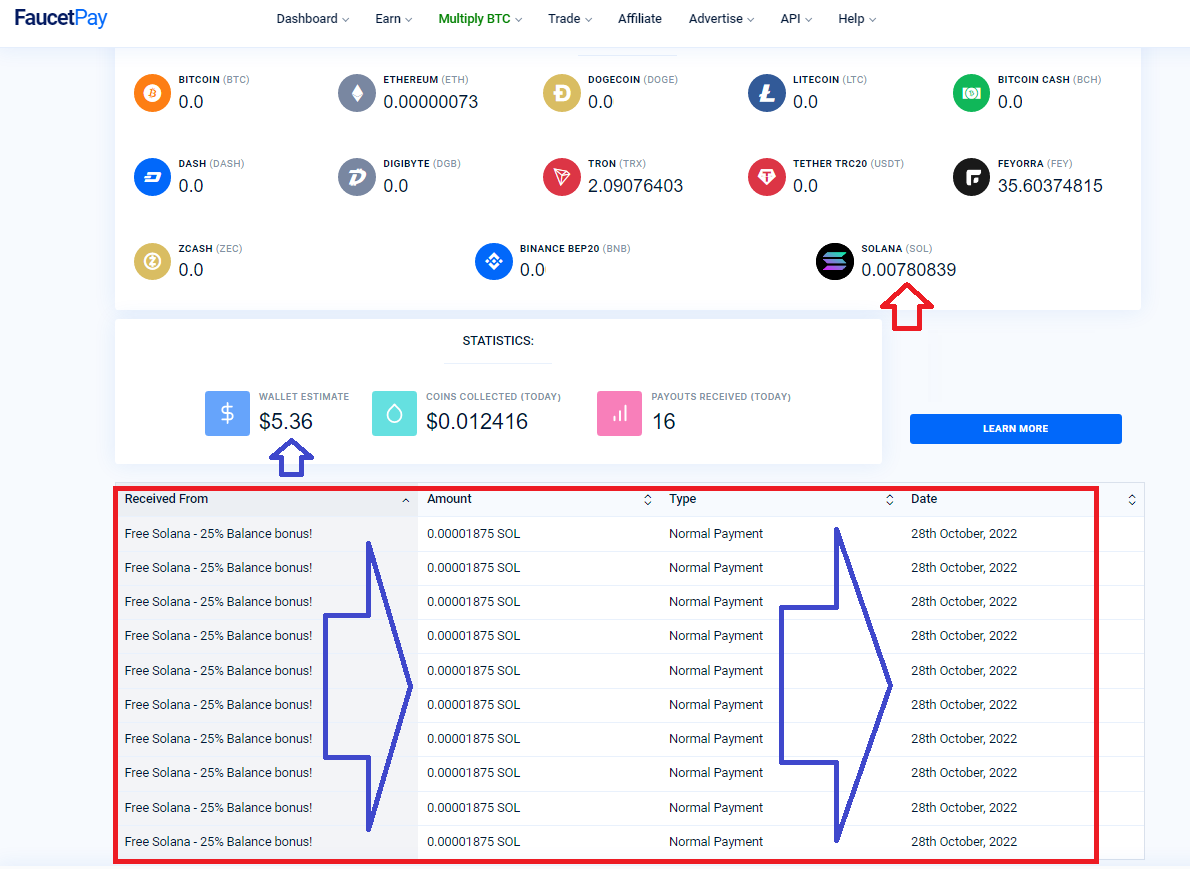Open the Help dropdown menu
This screenshot has height=869, width=1190.
(857, 19)
